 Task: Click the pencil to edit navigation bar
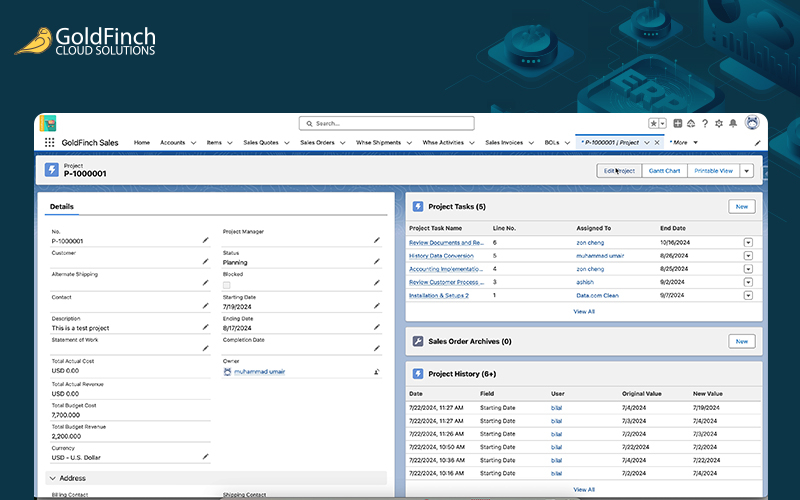757,143
